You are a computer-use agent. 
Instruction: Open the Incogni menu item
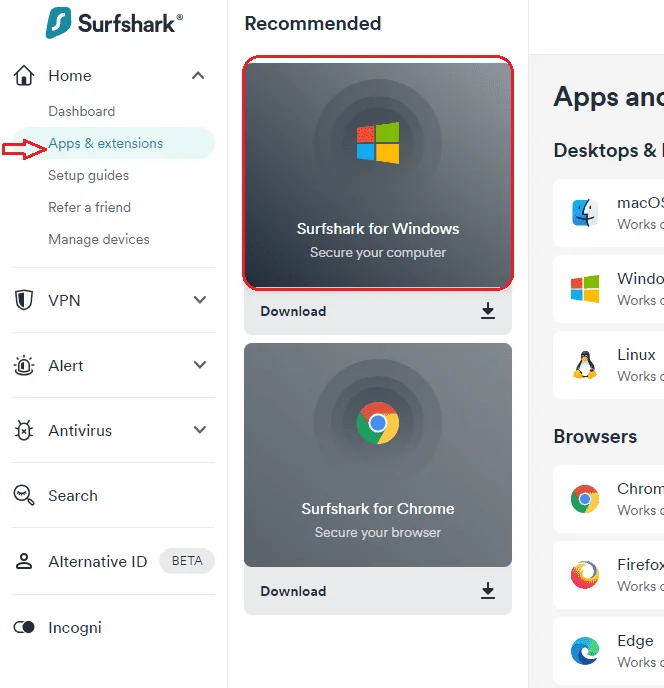coord(75,627)
